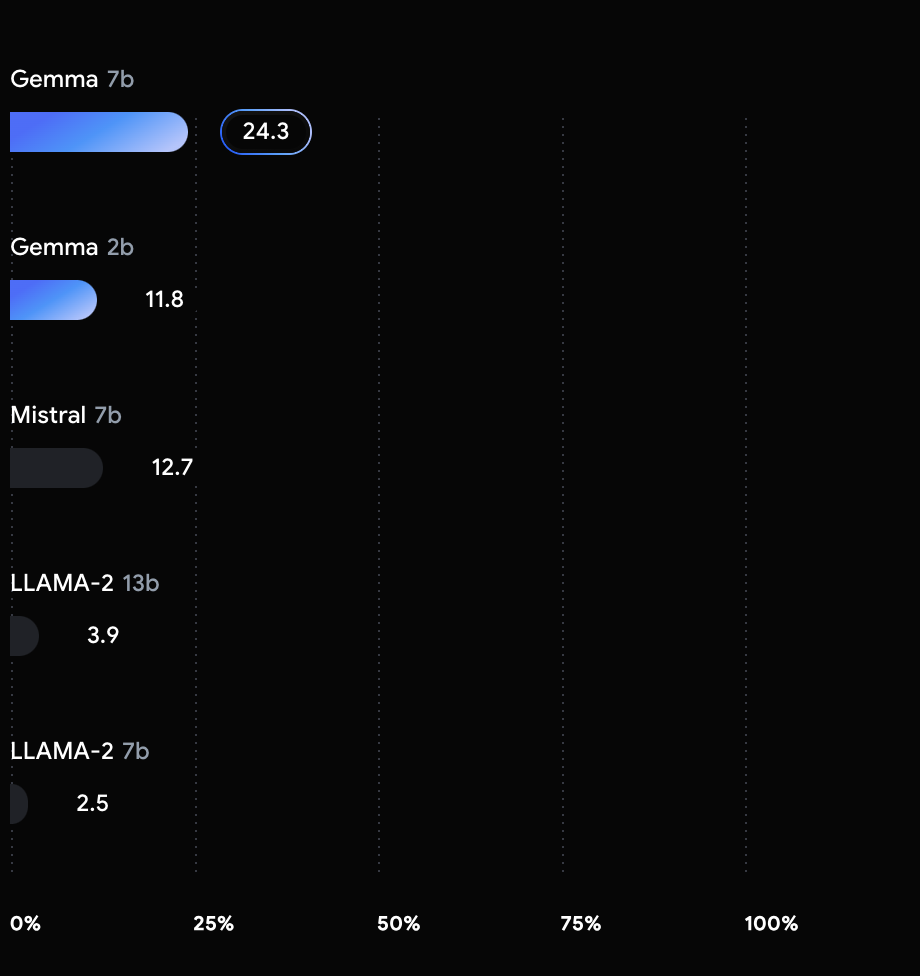Click the 50% axis label
Viewport: 920px width, 976px height.
pyautogui.click(x=398, y=924)
